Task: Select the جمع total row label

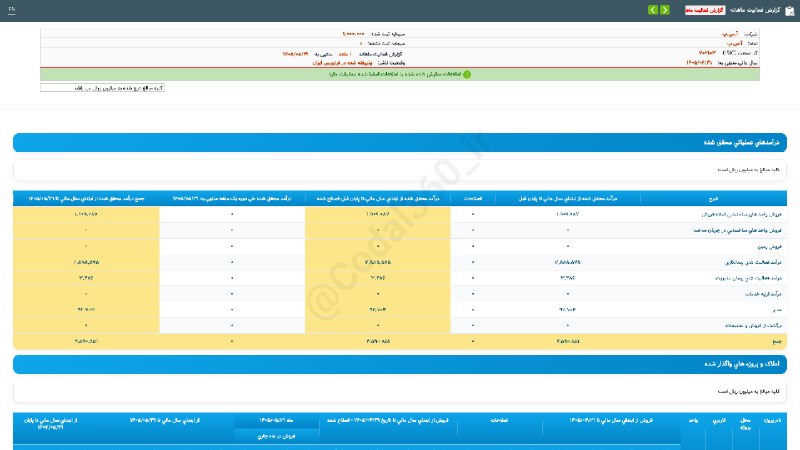Action: (x=777, y=341)
